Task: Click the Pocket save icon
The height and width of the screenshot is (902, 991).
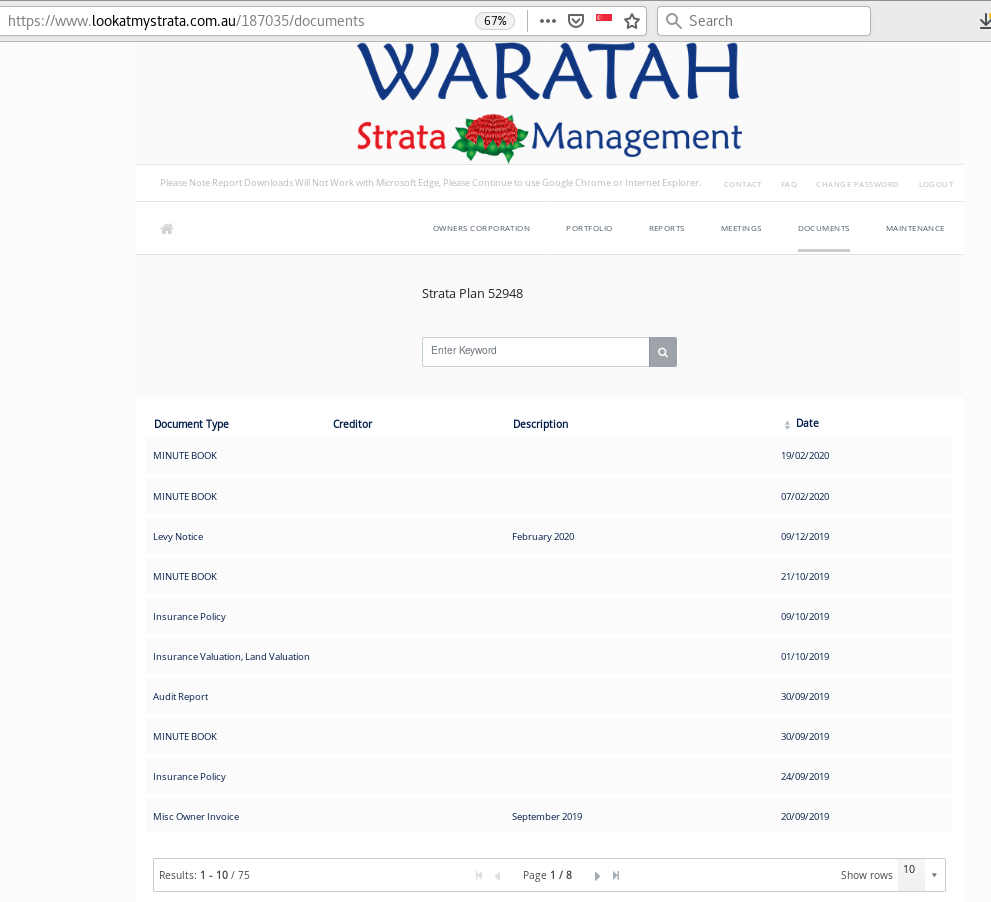Action: click(576, 21)
